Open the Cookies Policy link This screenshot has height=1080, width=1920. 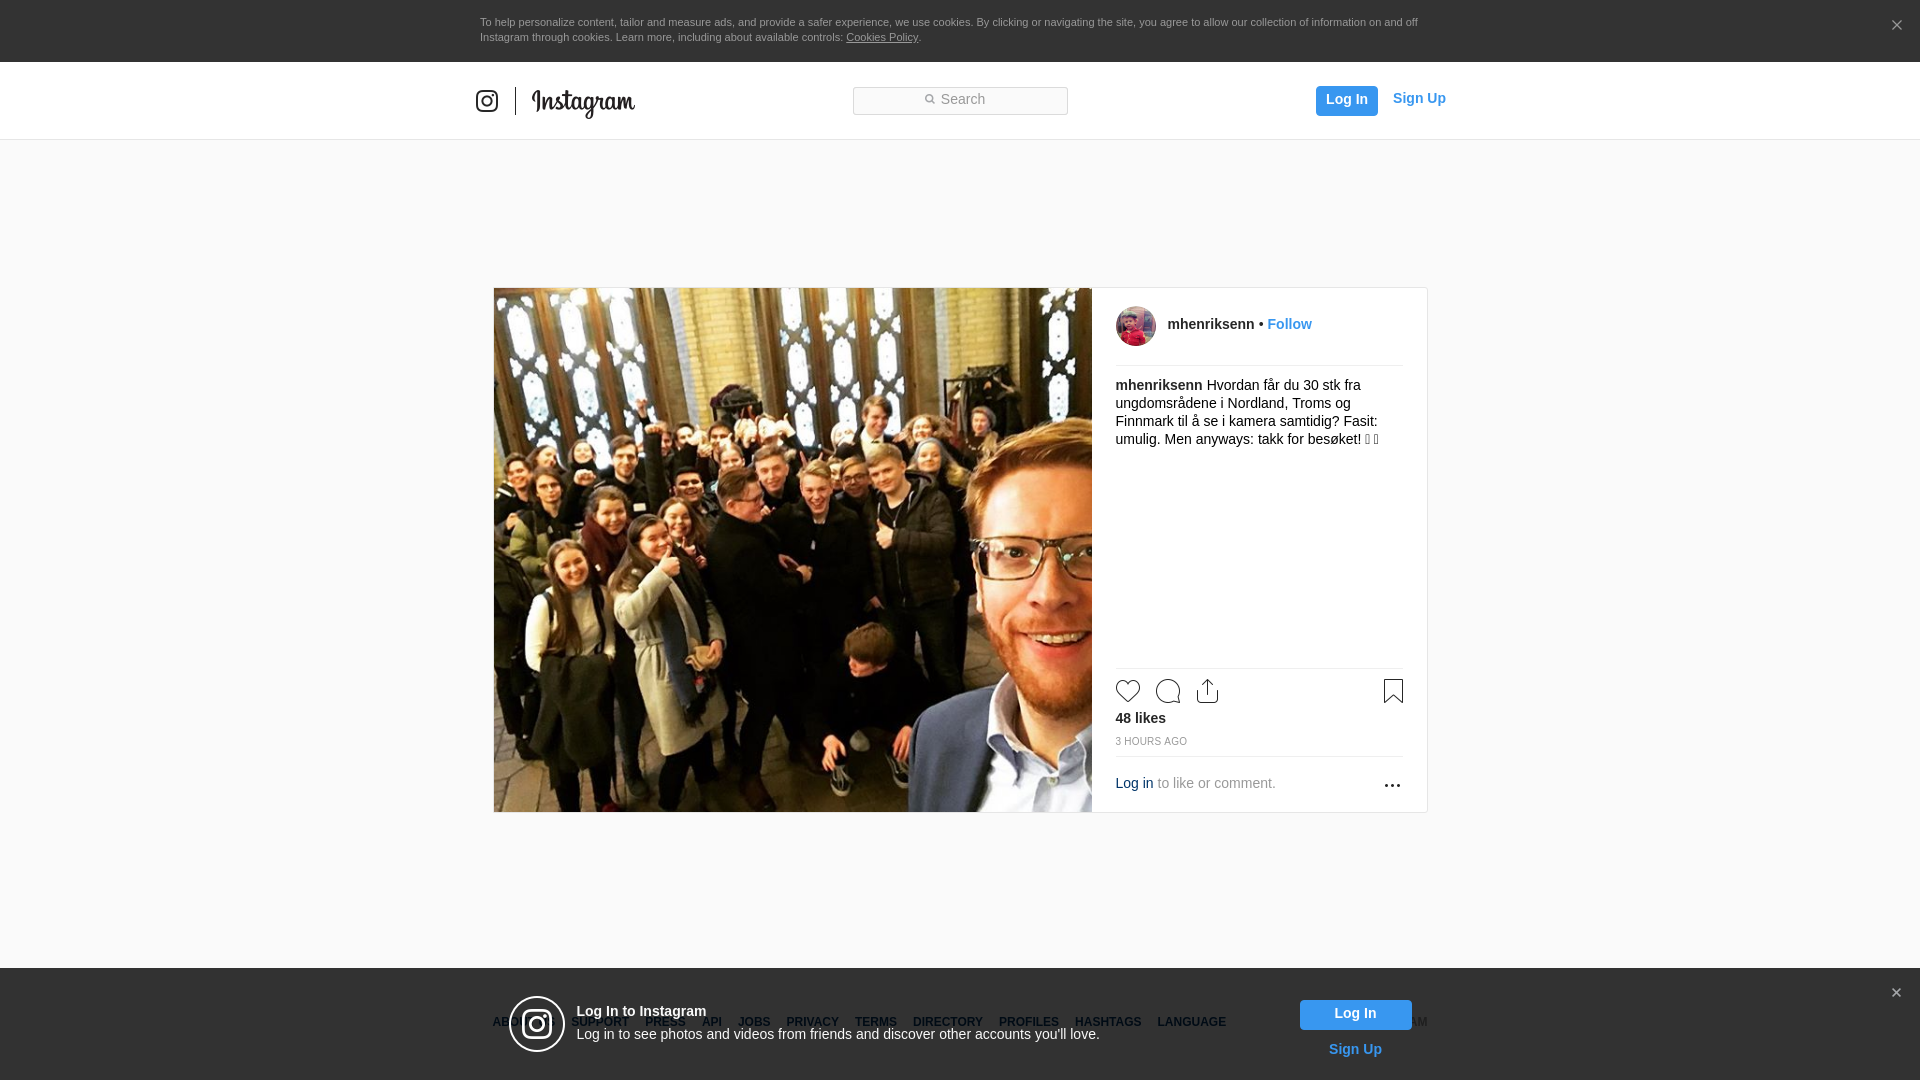[x=881, y=37]
